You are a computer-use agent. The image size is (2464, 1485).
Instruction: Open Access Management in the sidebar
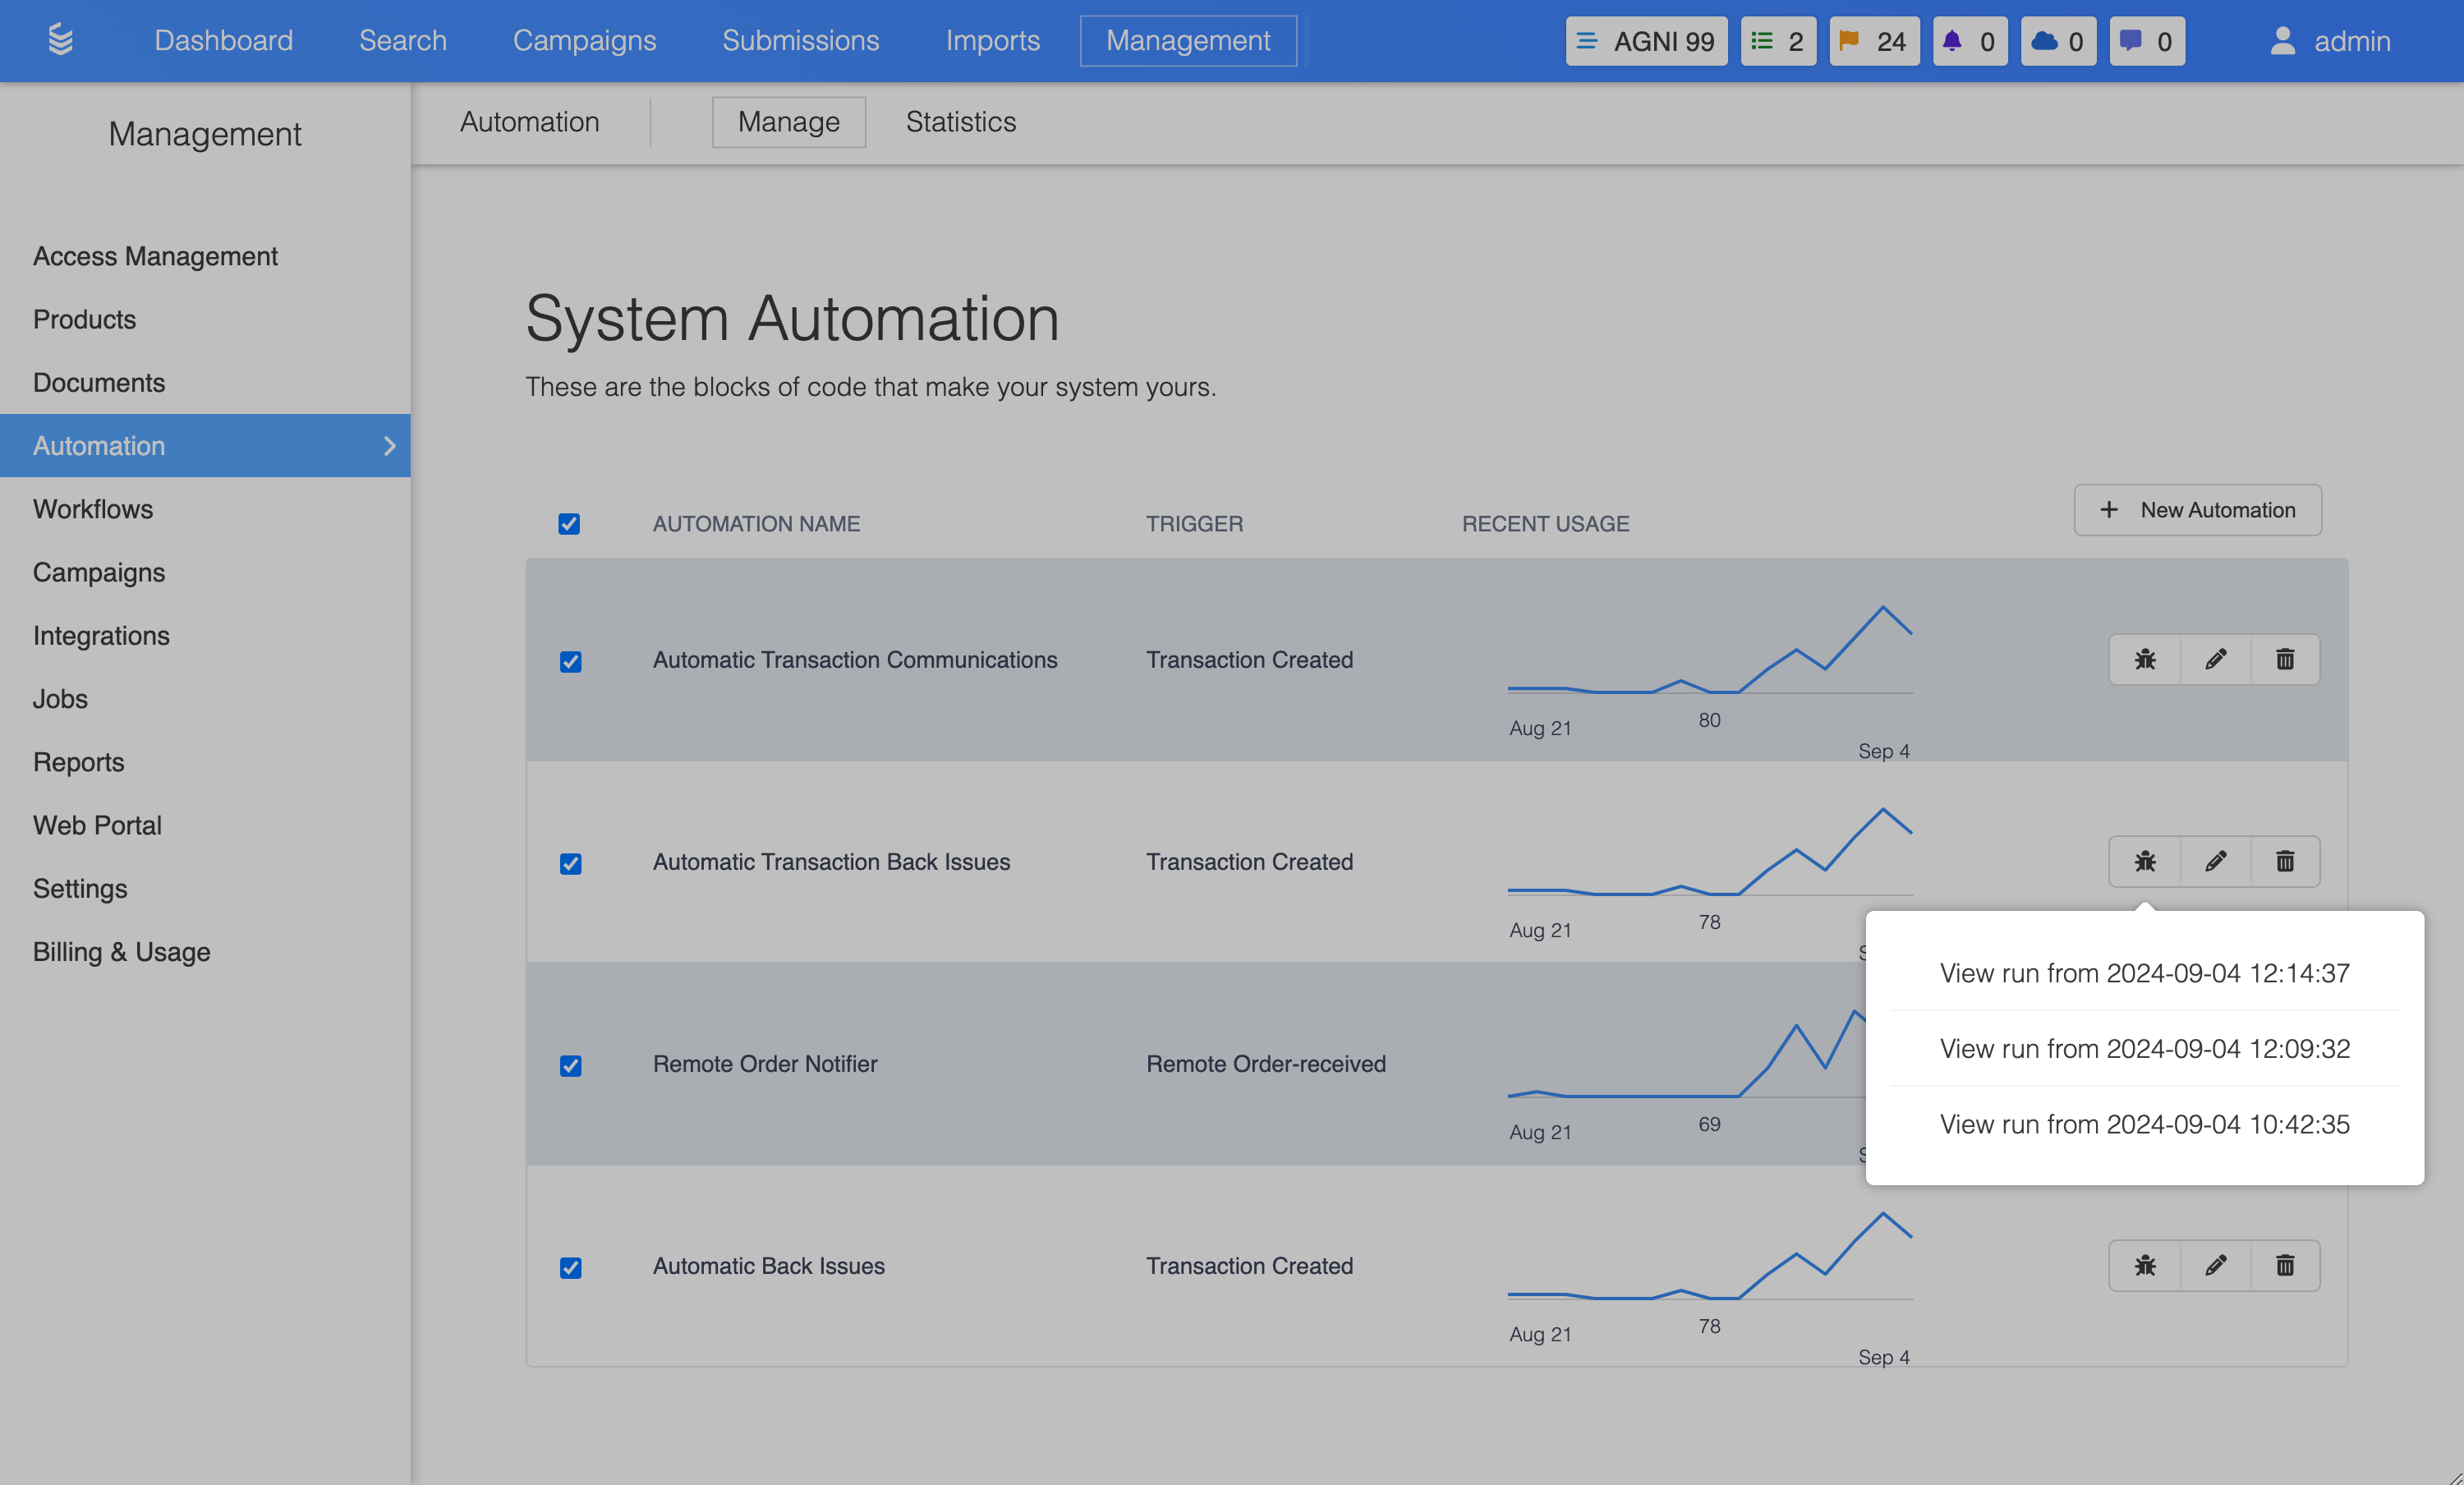click(155, 256)
